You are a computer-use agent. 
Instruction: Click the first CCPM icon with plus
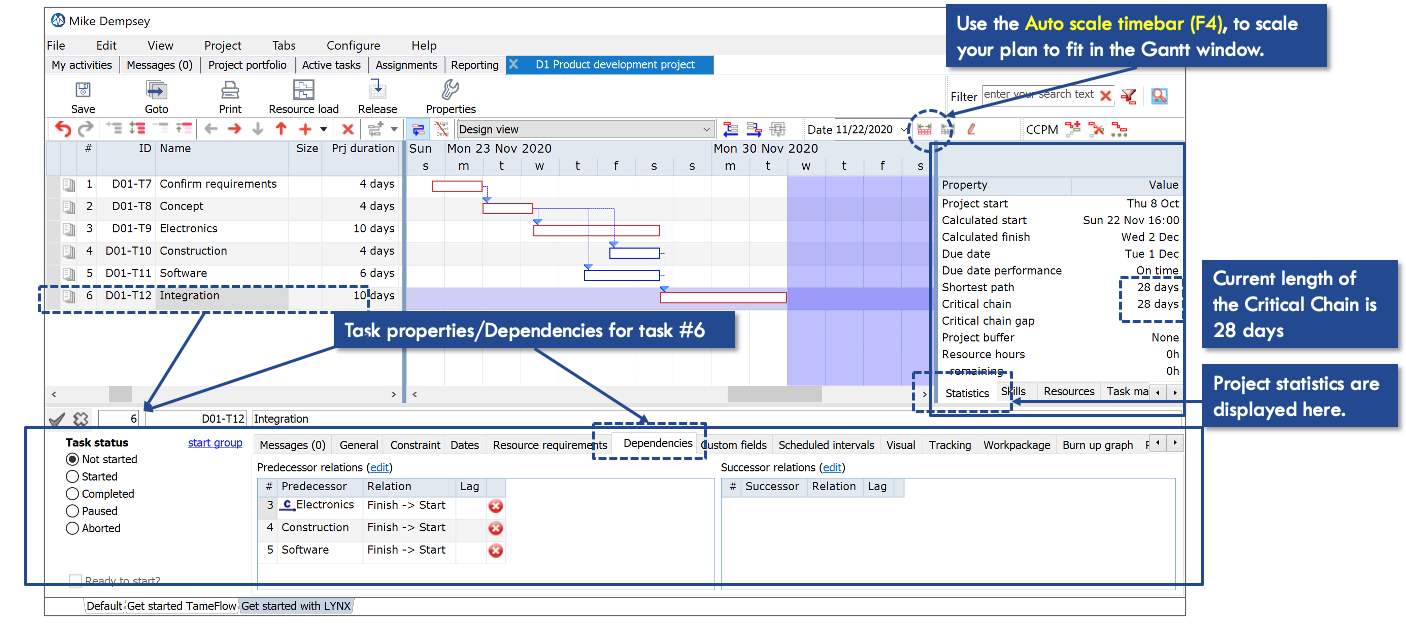coord(1073,129)
